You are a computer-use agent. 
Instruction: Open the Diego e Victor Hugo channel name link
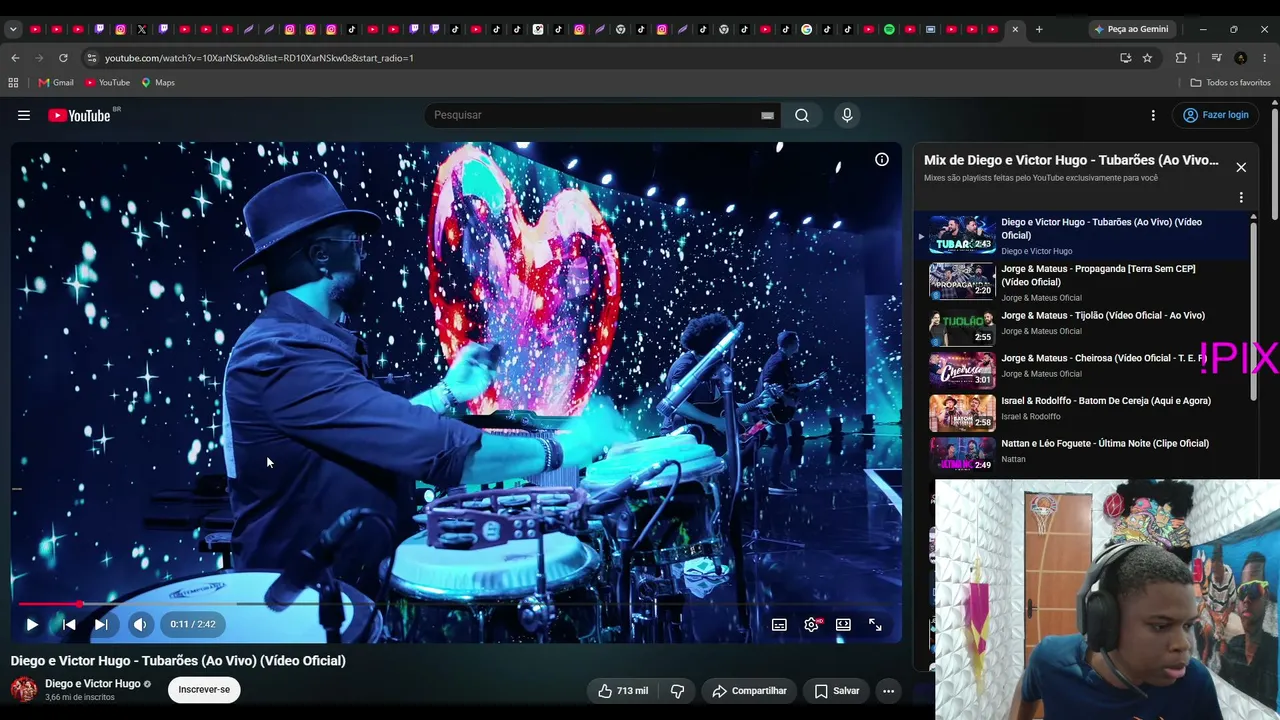pyautogui.click(x=93, y=684)
